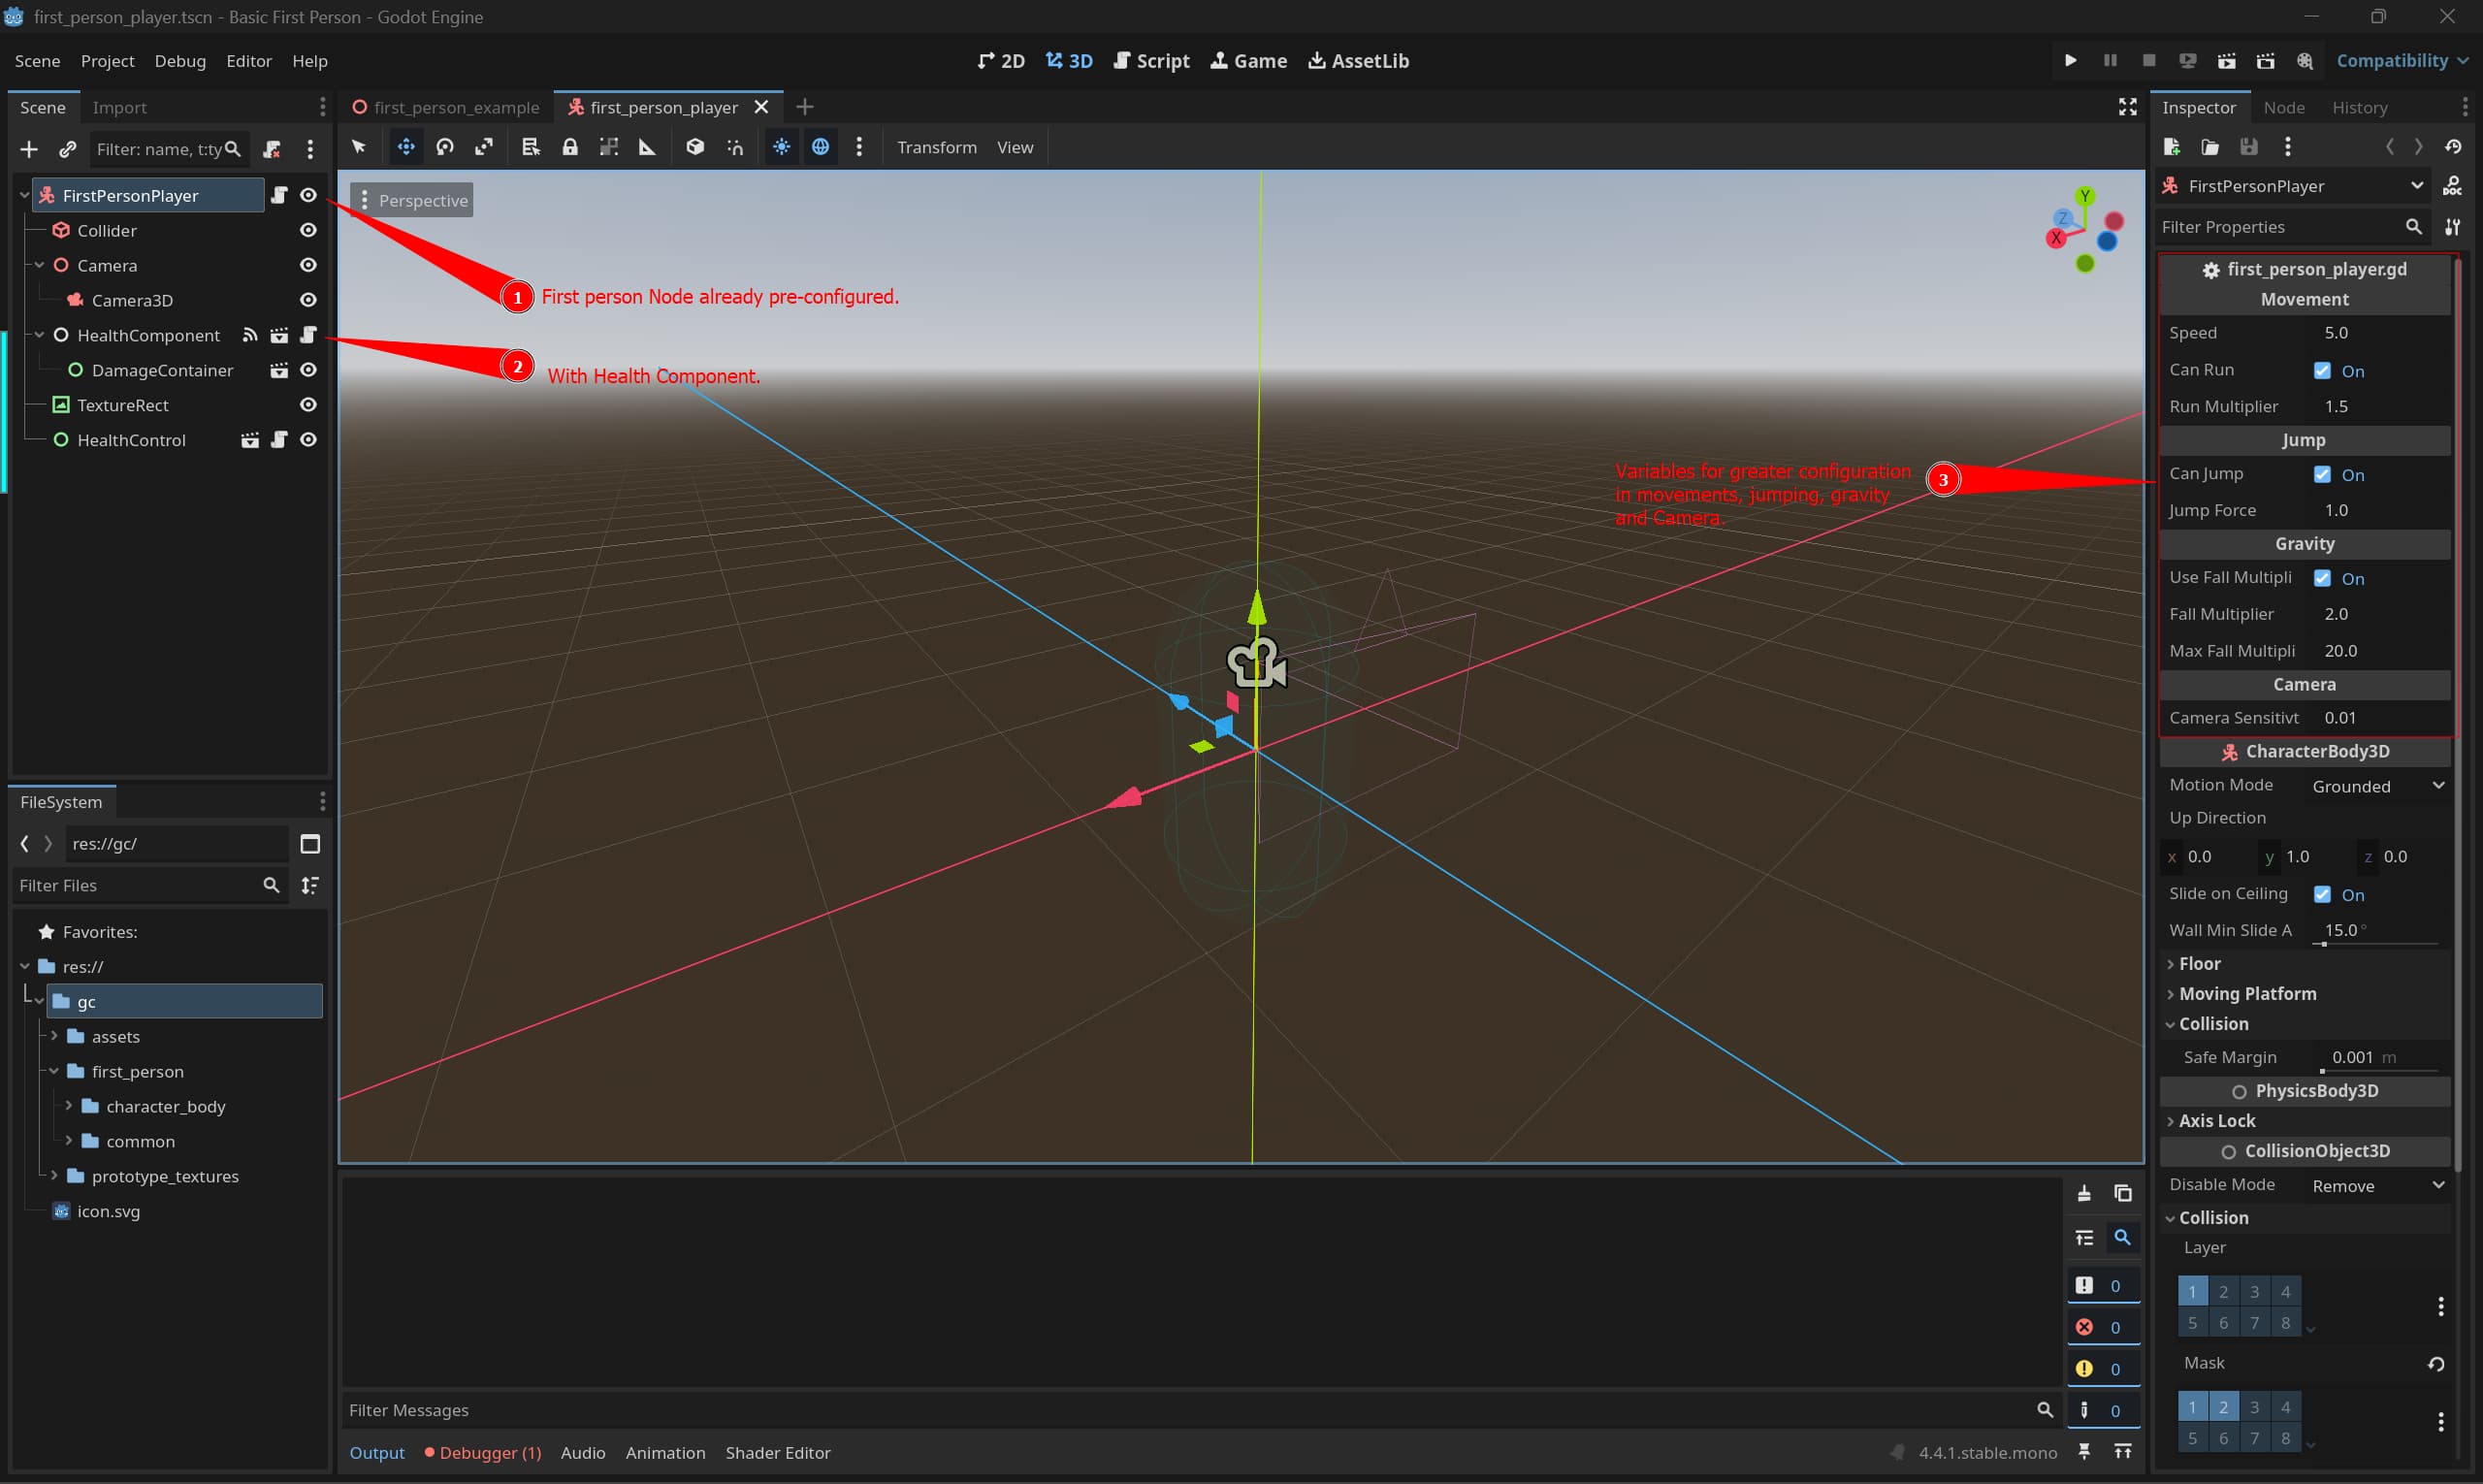This screenshot has height=1484, width=2483.
Task: Select the Move tool in the 3D toolbar
Action: [405, 147]
